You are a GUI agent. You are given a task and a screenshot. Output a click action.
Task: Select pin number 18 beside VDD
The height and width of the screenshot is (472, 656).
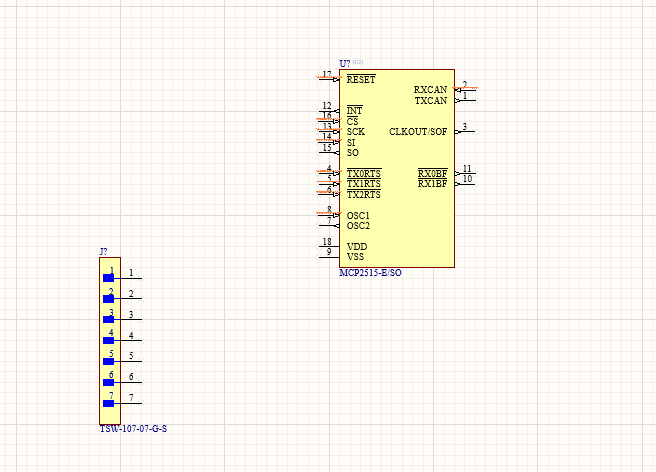327,241
